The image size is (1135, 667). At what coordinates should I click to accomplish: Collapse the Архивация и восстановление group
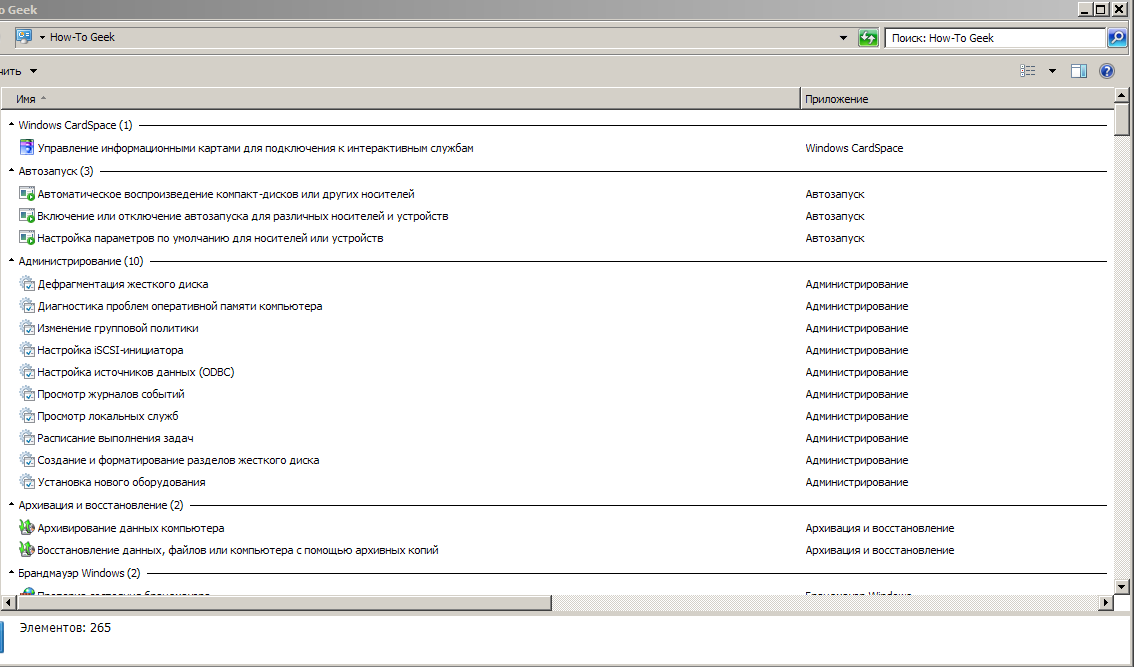tap(11, 506)
